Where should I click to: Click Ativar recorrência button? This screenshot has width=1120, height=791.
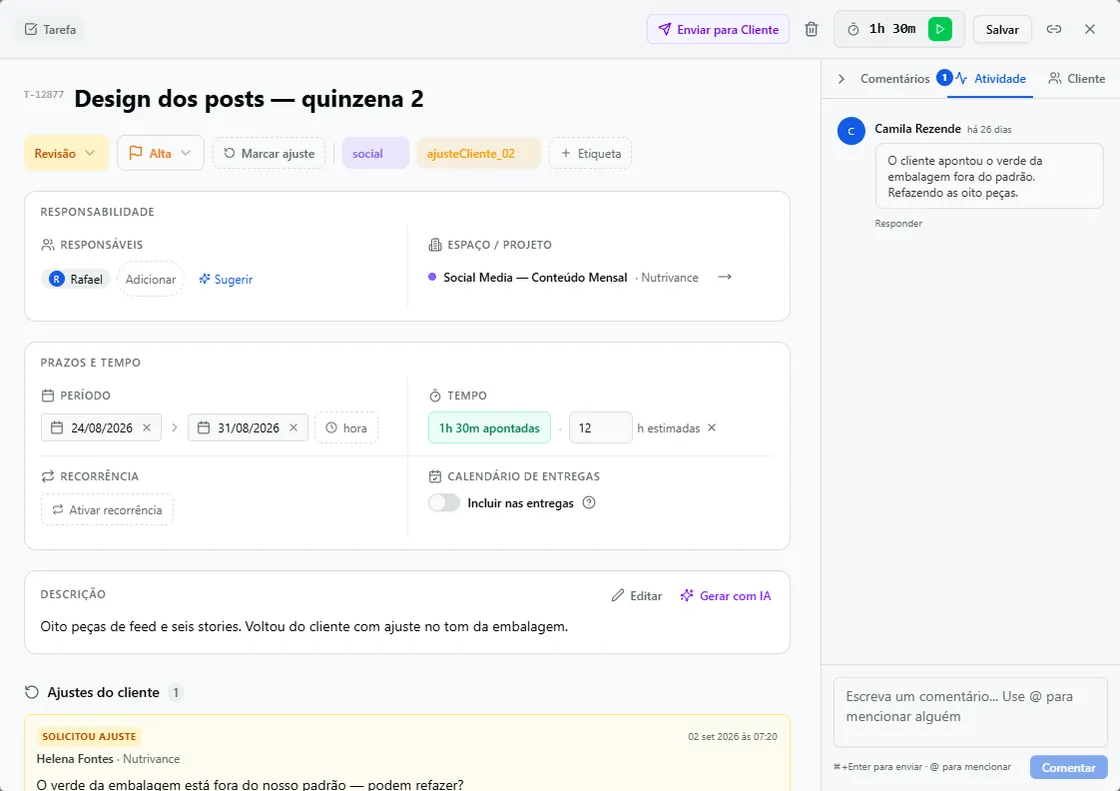coord(107,510)
